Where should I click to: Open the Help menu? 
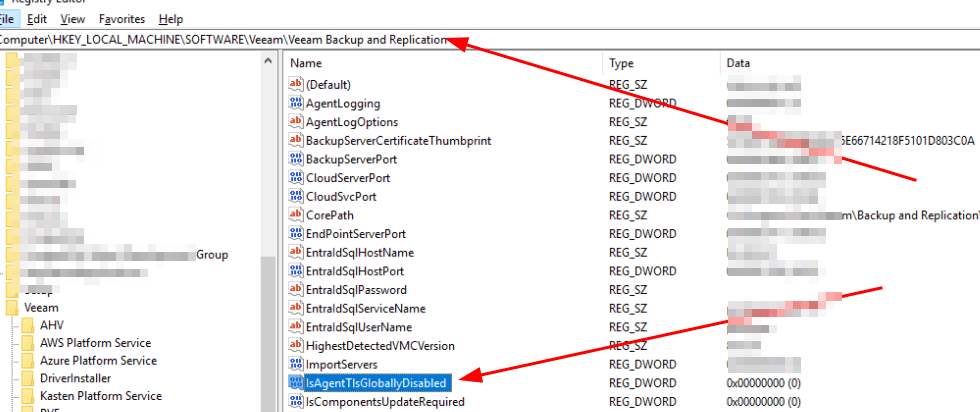[171, 19]
